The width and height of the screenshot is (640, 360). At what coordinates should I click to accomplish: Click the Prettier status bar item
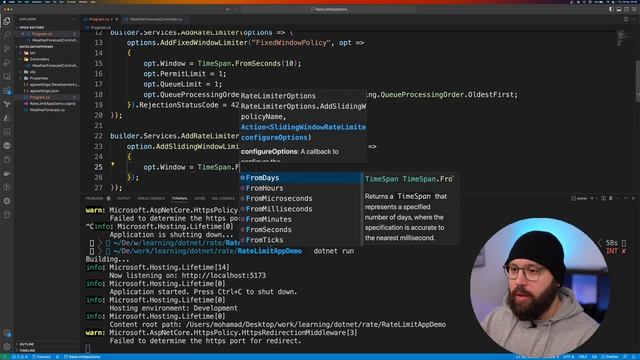click(x=610, y=357)
